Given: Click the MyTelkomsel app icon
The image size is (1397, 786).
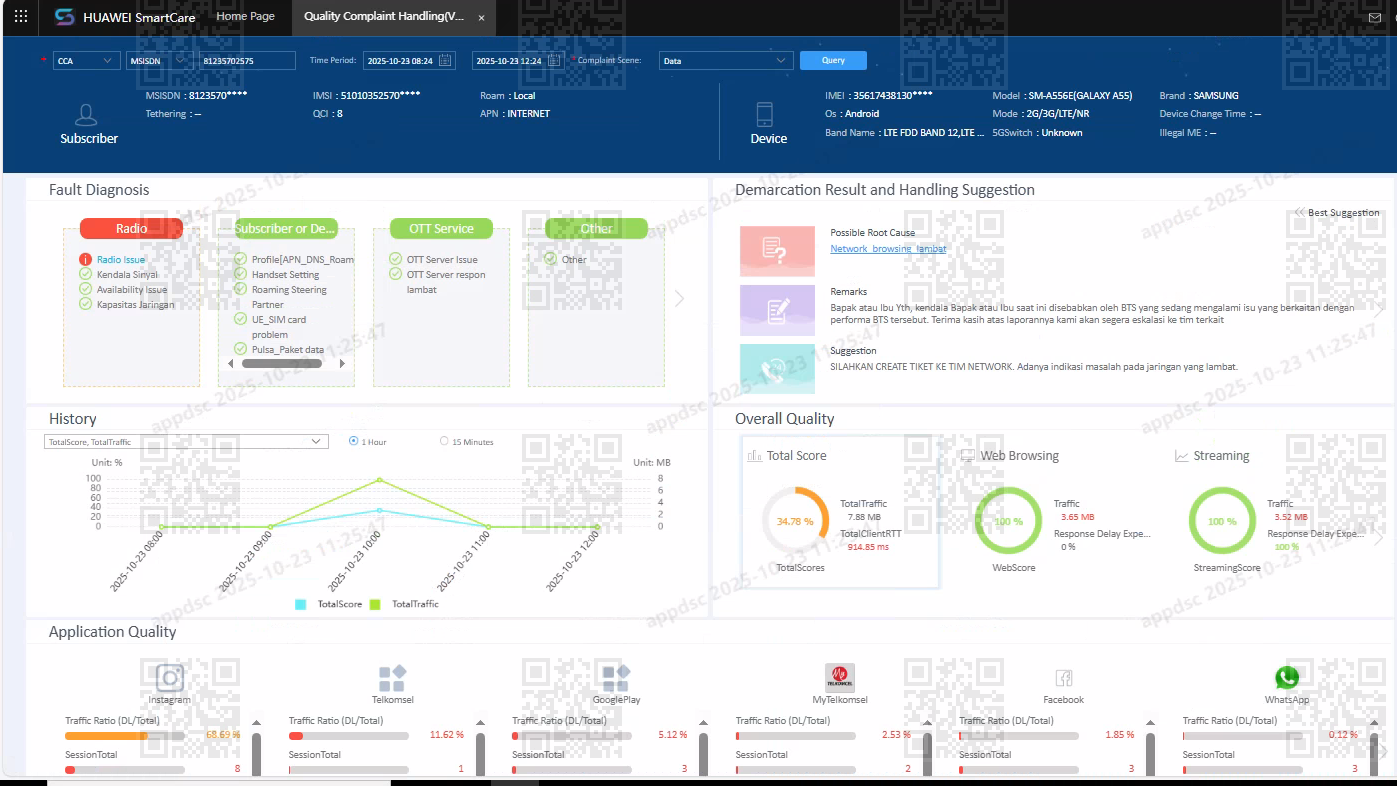Looking at the screenshot, I should coord(840,678).
